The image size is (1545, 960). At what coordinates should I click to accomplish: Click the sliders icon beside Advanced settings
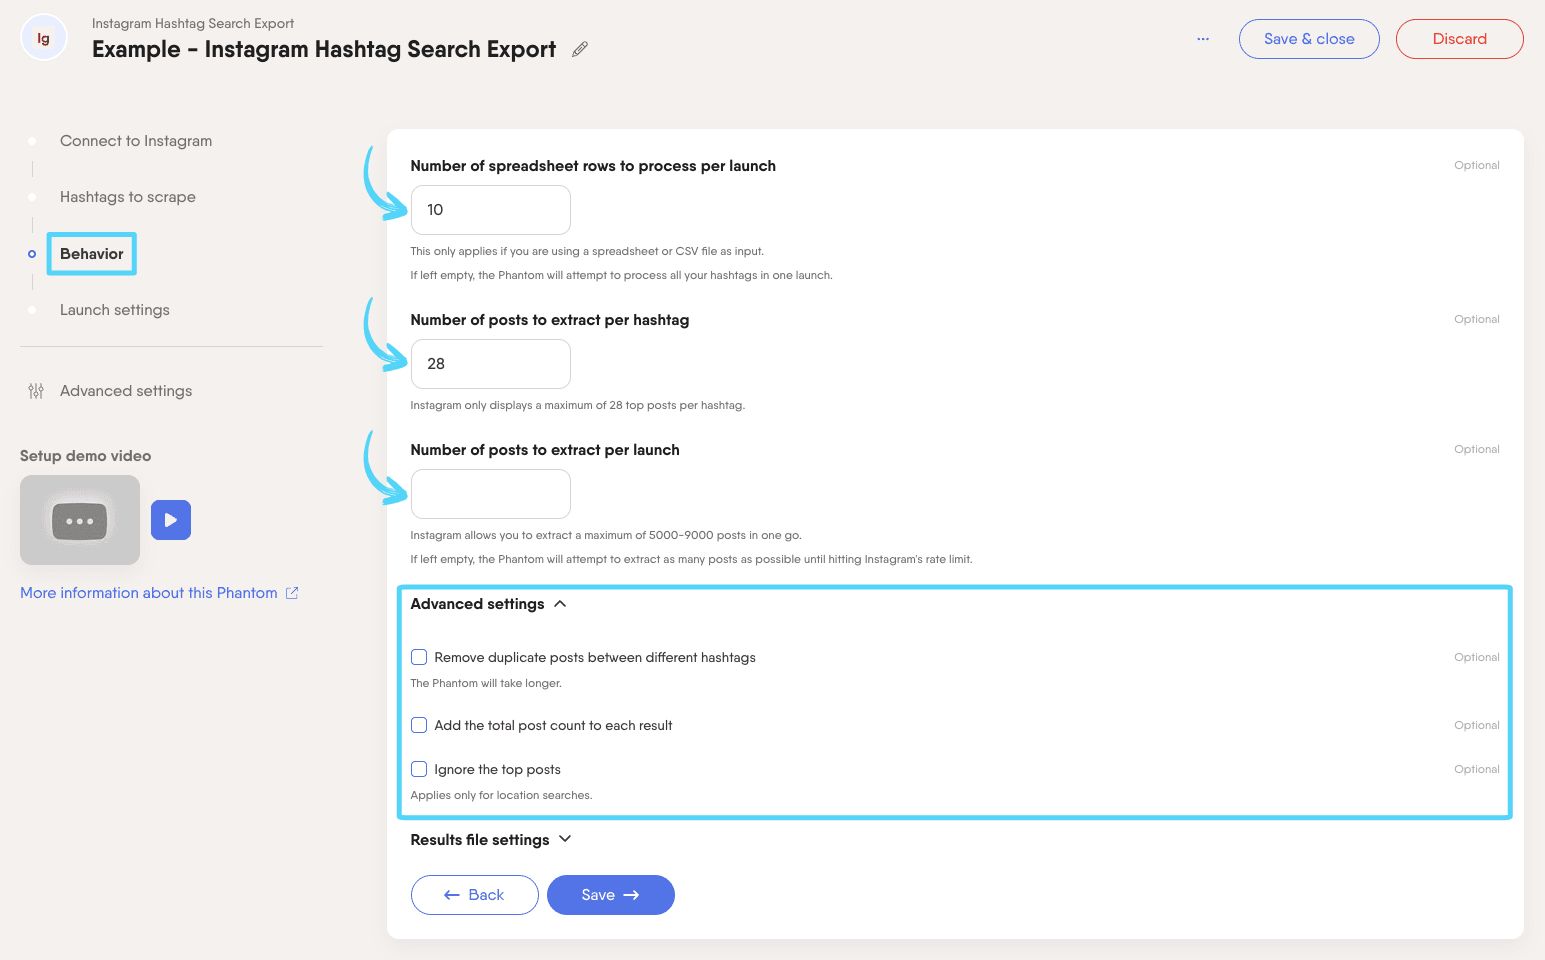[x=36, y=391]
